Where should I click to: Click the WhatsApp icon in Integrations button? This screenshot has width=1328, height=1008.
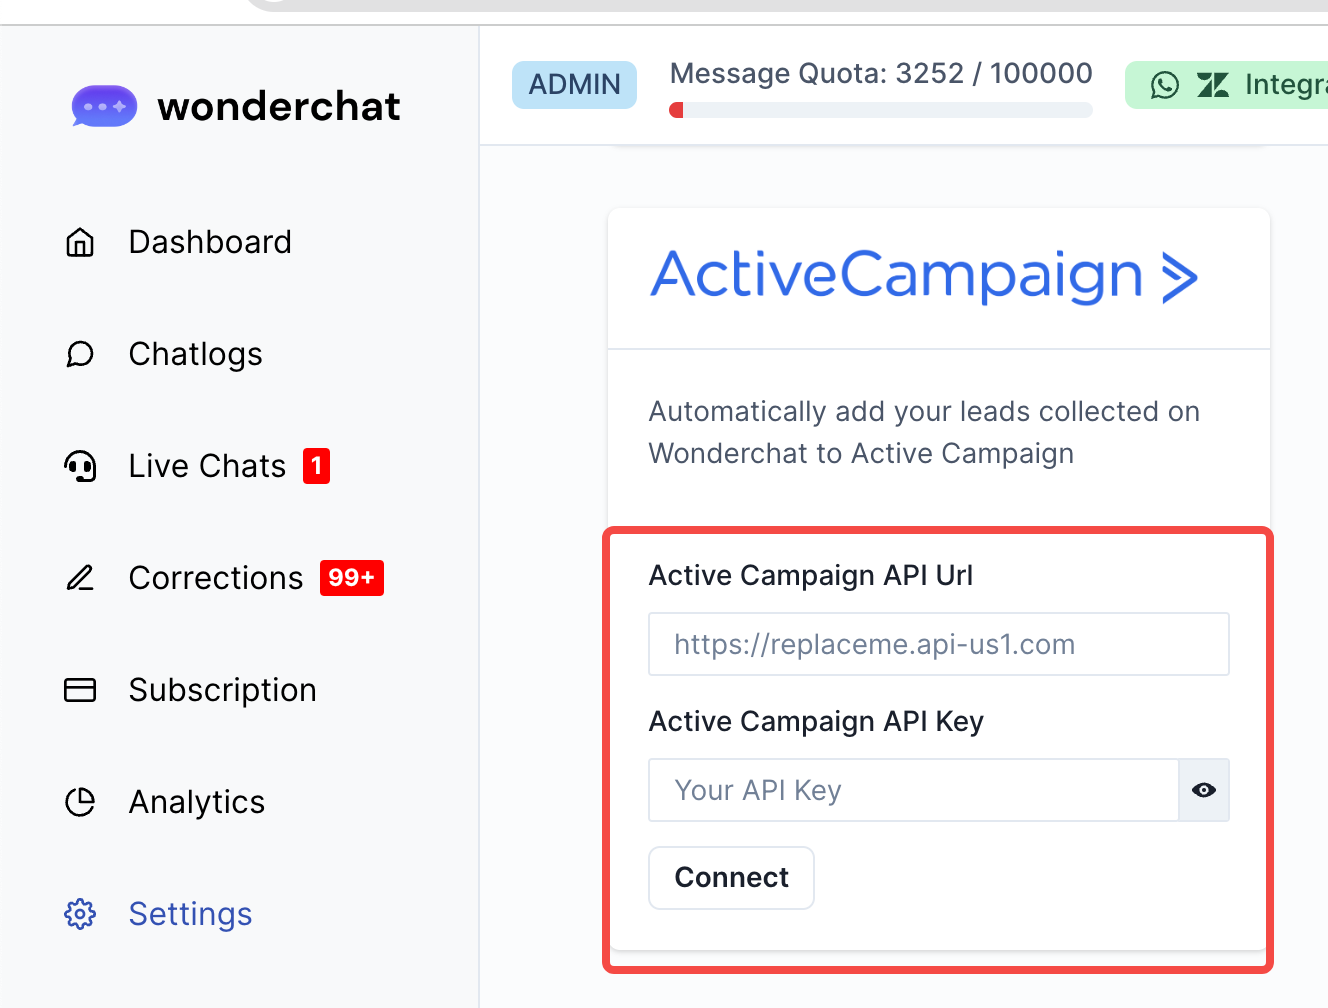coord(1165,85)
